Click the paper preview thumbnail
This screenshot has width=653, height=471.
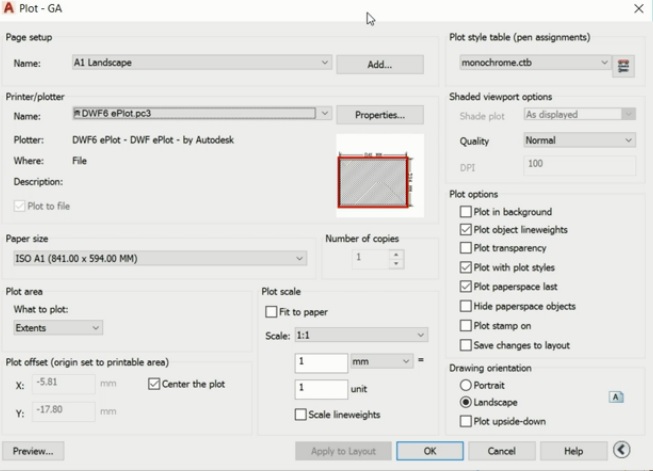380,175
